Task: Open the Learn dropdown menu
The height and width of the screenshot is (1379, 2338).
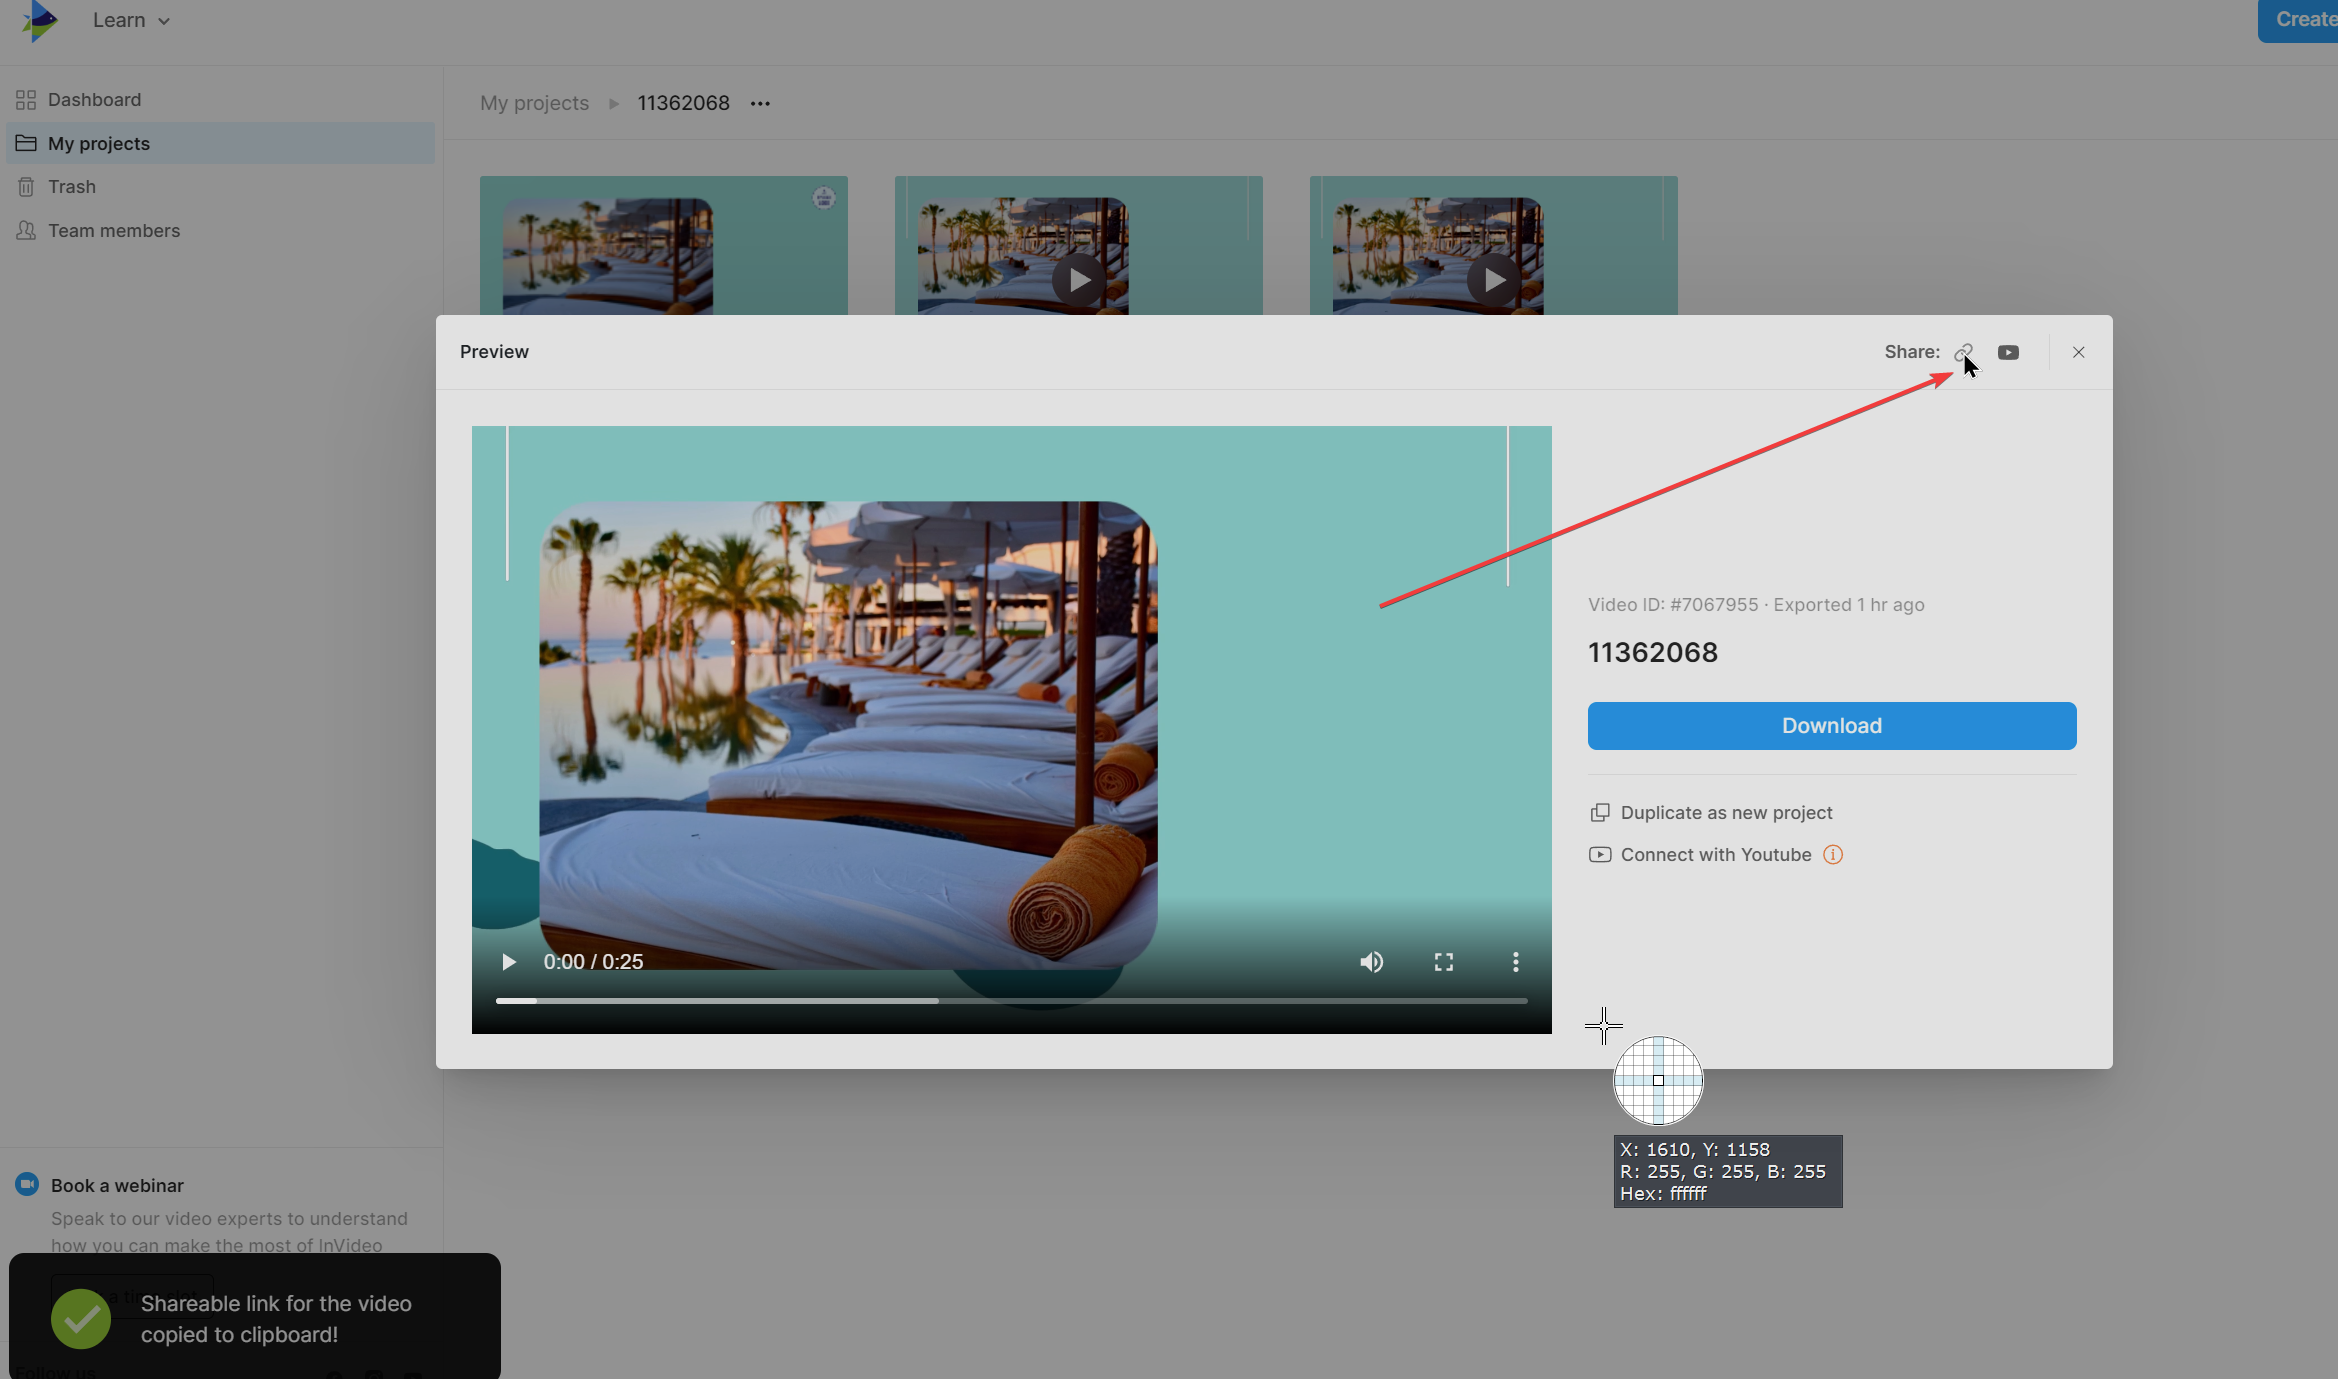Action: [x=130, y=20]
